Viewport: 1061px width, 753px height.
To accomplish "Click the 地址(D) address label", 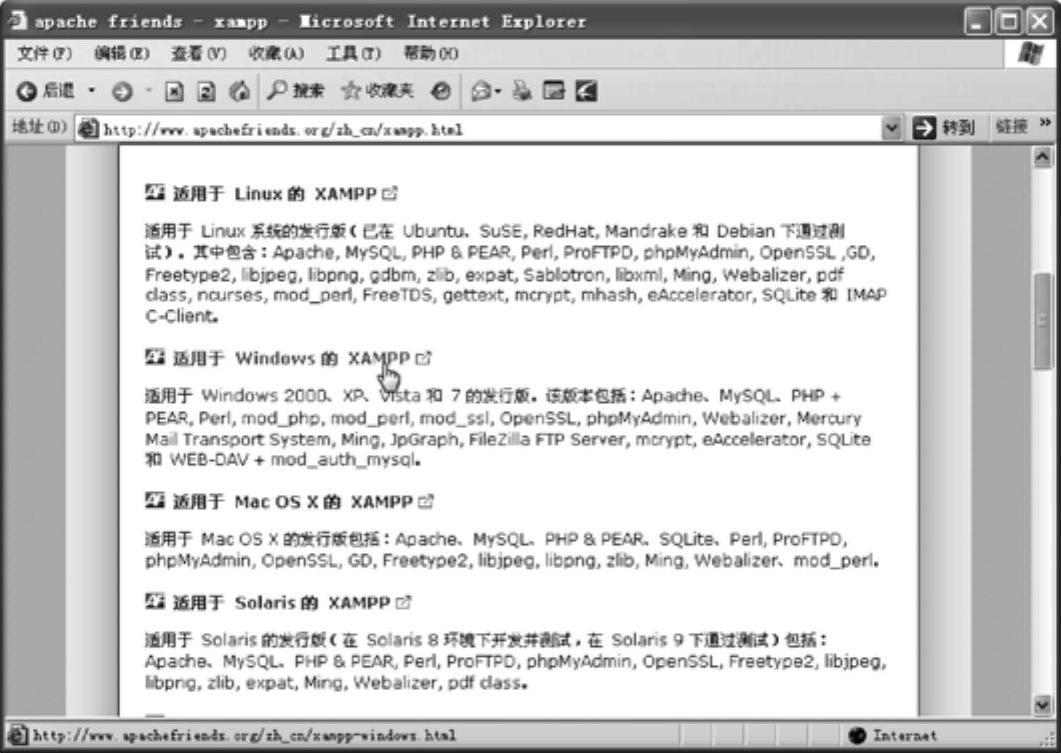I will point(39,127).
